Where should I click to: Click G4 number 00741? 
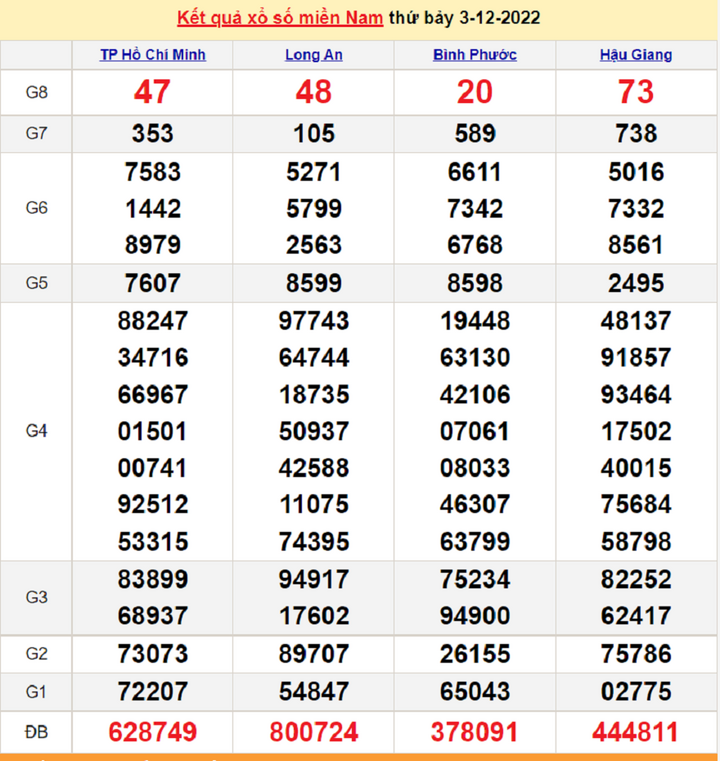(x=152, y=468)
